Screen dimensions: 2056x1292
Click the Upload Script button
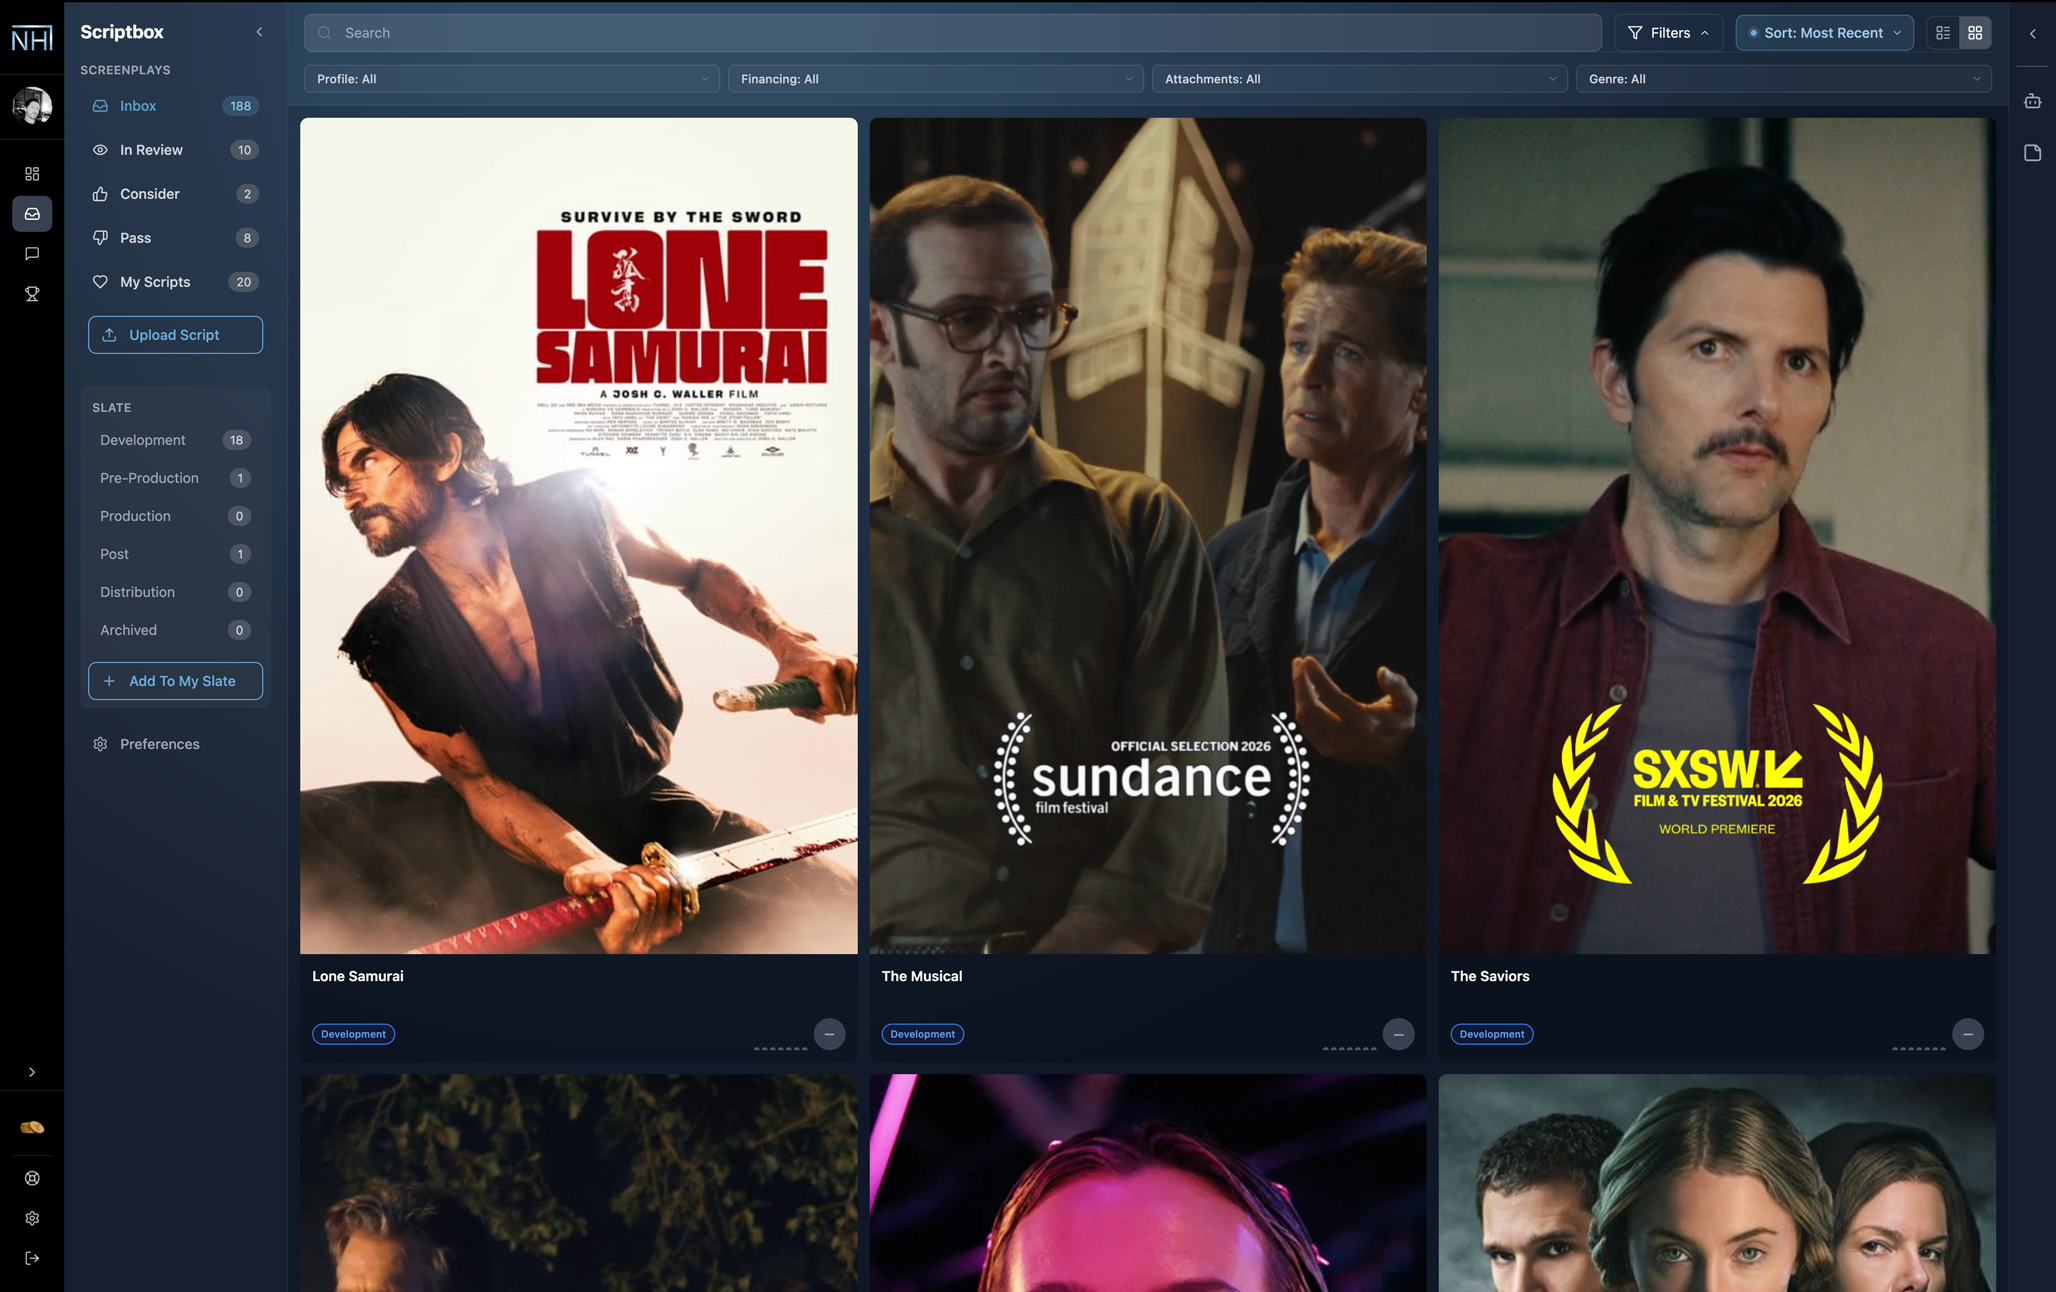click(175, 335)
